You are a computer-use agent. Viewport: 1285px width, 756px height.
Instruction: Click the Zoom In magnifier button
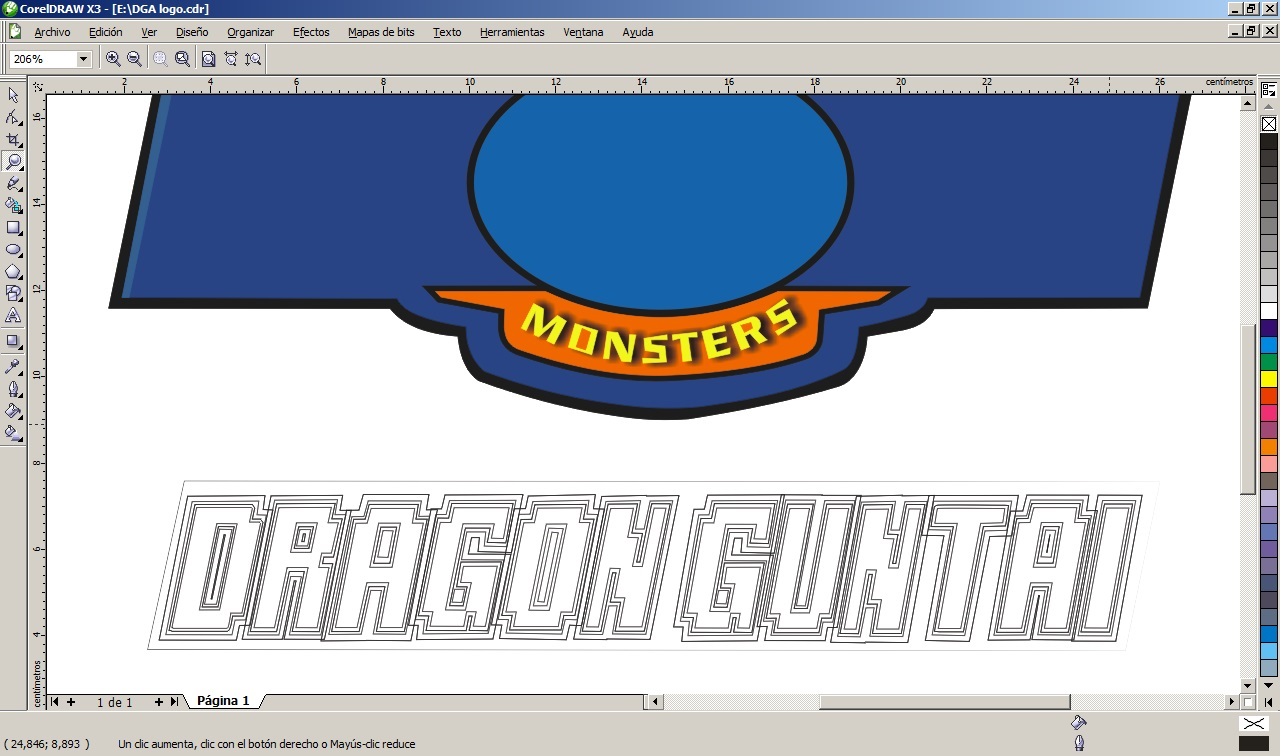[x=113, y=59]
